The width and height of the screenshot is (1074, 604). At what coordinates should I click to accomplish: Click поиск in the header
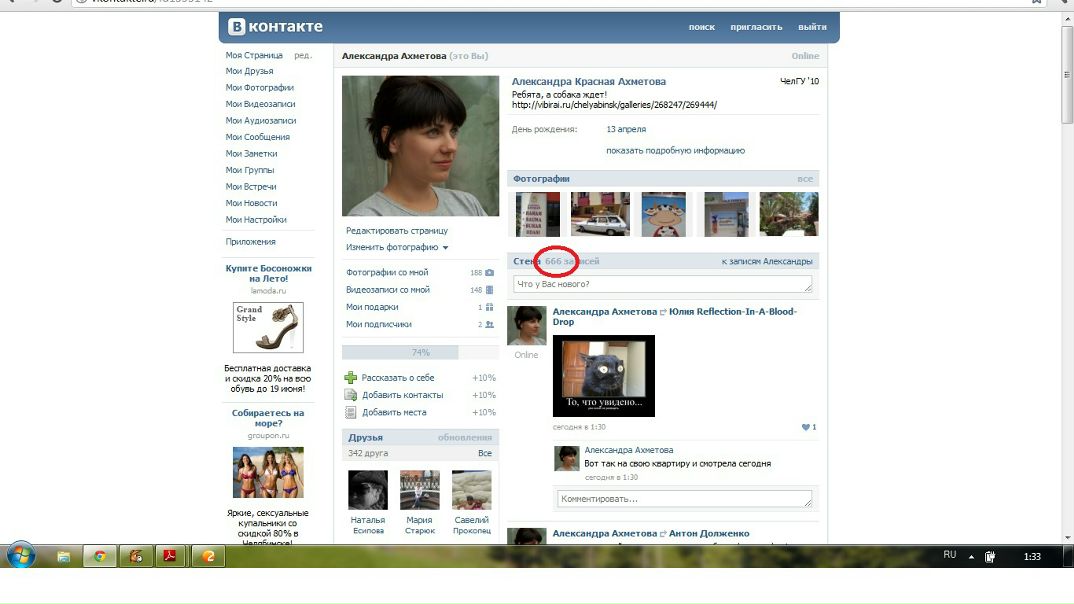click(701, 27)
